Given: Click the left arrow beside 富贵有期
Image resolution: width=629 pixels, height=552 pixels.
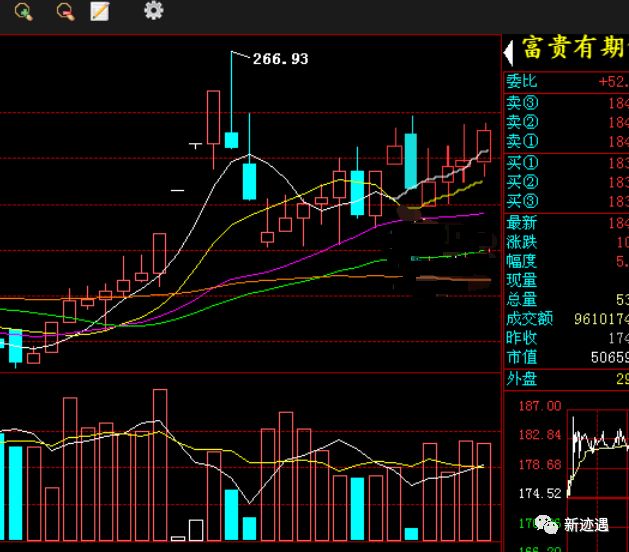Looking at the screenshot, I should [508, 53].
